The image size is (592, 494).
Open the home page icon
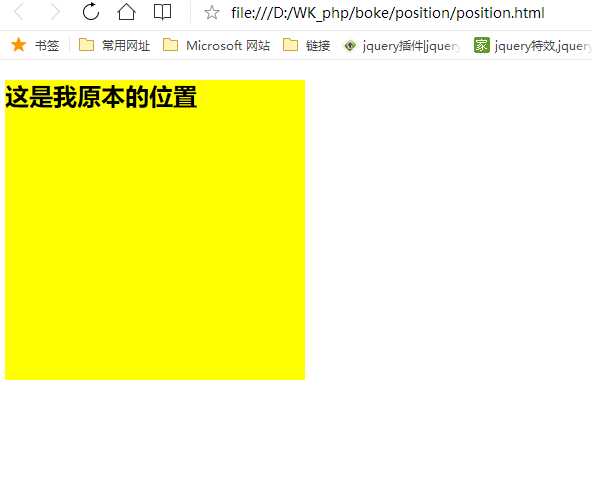[x=126, y=12]
